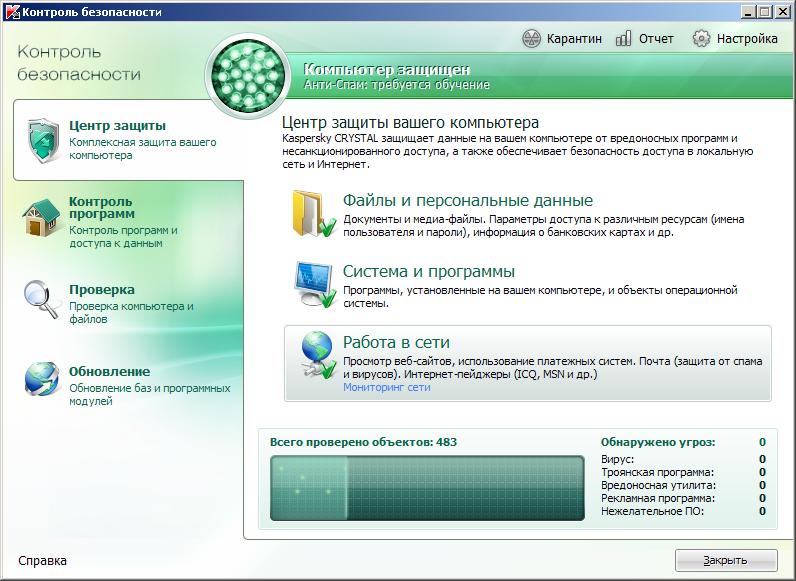796x581 pixels.
Task: Click the scanned objects activity graph
Action: [427, 488]
